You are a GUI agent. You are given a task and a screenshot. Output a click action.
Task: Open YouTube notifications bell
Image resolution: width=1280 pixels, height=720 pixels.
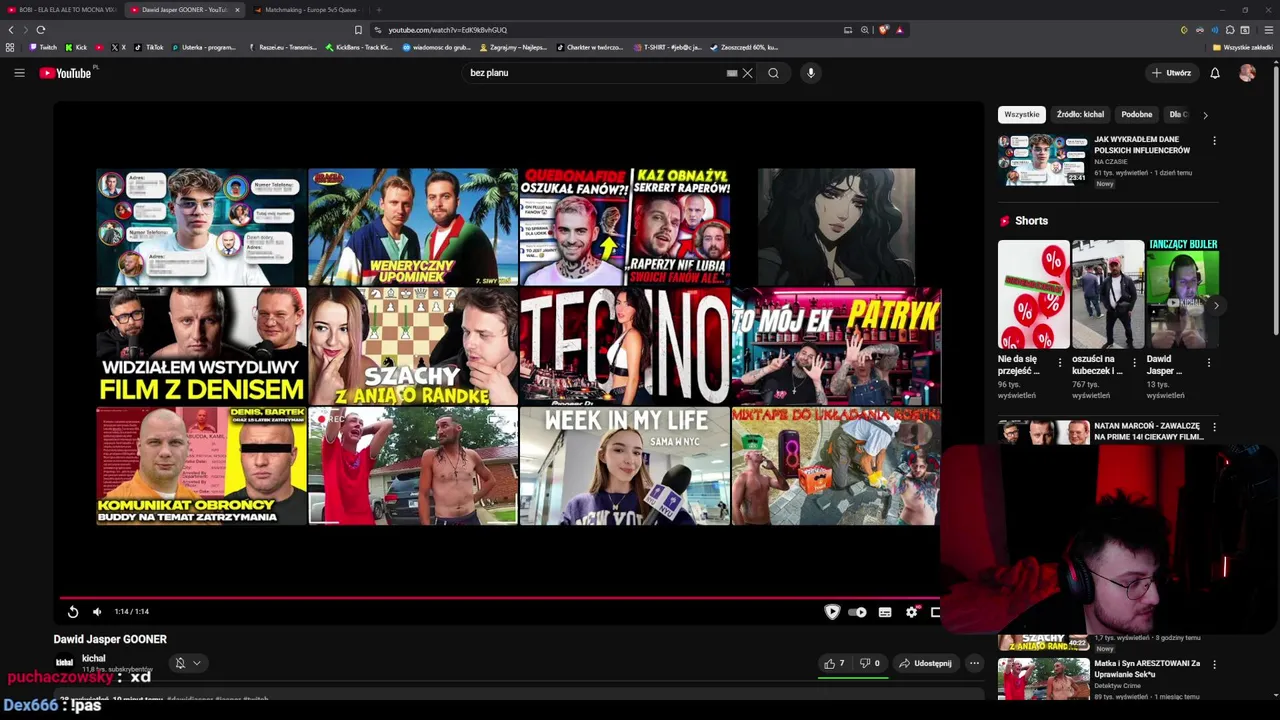[x=1215, y=73]
